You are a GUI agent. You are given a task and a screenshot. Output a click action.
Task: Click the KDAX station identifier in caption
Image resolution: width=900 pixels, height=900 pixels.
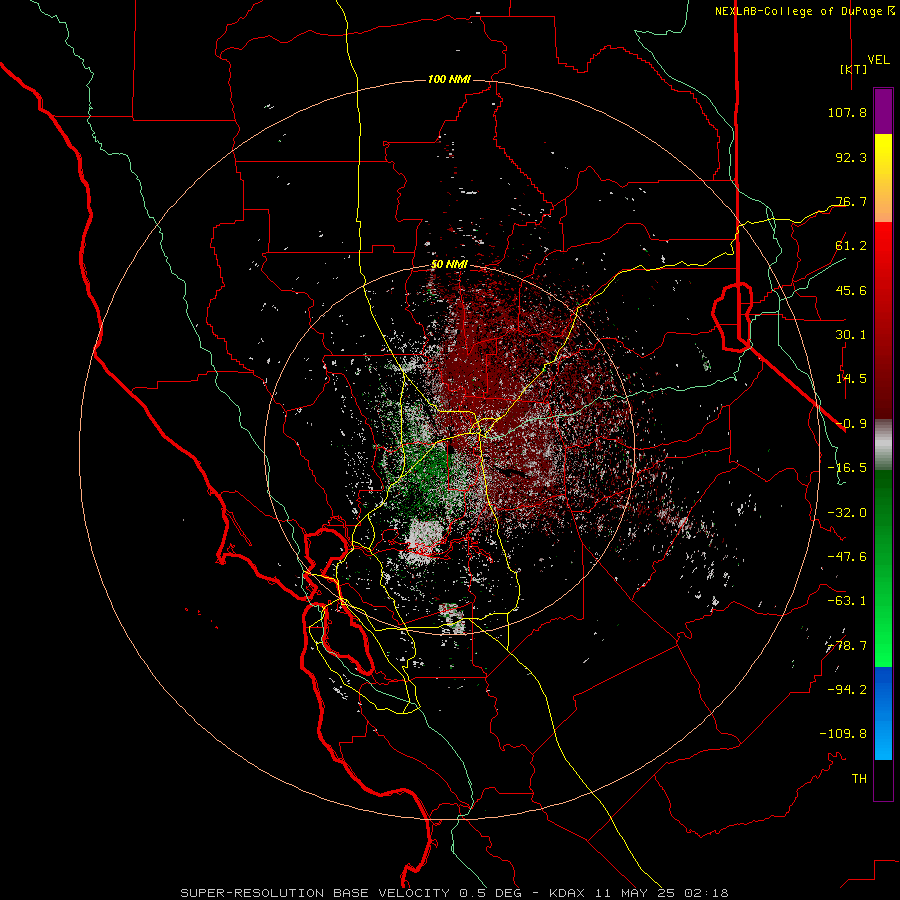(x=567, y=893)
